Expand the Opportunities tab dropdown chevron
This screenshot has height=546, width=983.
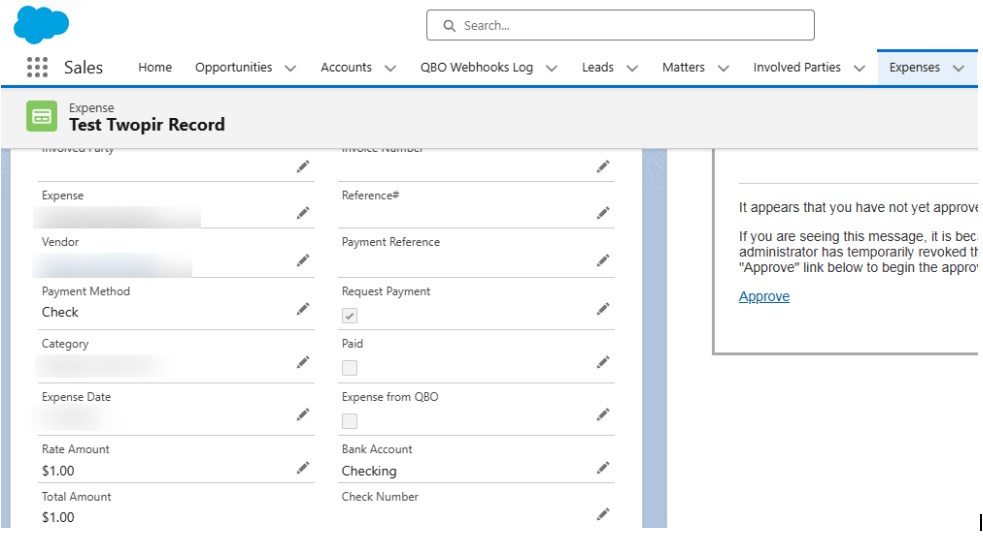click(x=290, y=68)
